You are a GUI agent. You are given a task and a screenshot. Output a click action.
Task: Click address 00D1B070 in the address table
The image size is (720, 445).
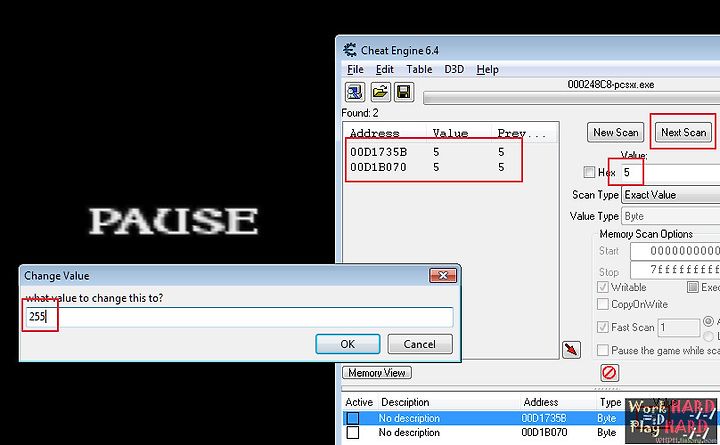(x=544, y=433)
